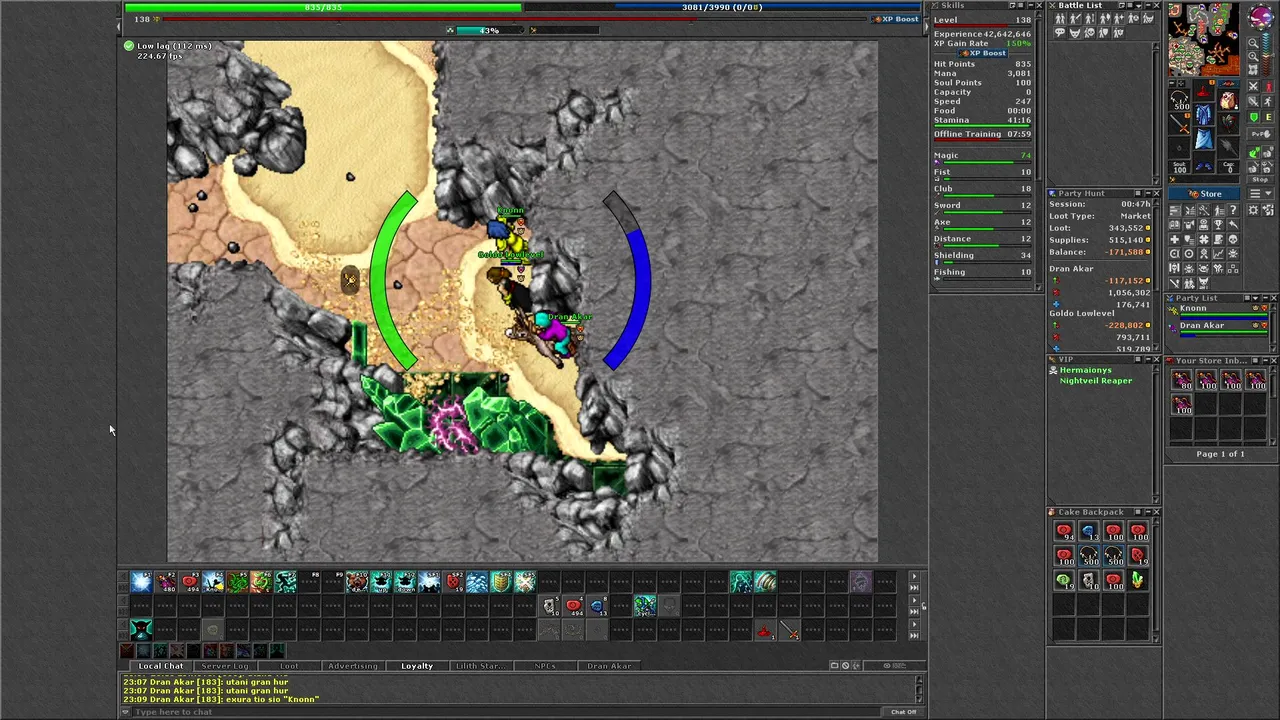Toggle Expert mode E button
This screenshot has height=720, width=1280.
click(x=1268, y=117)
